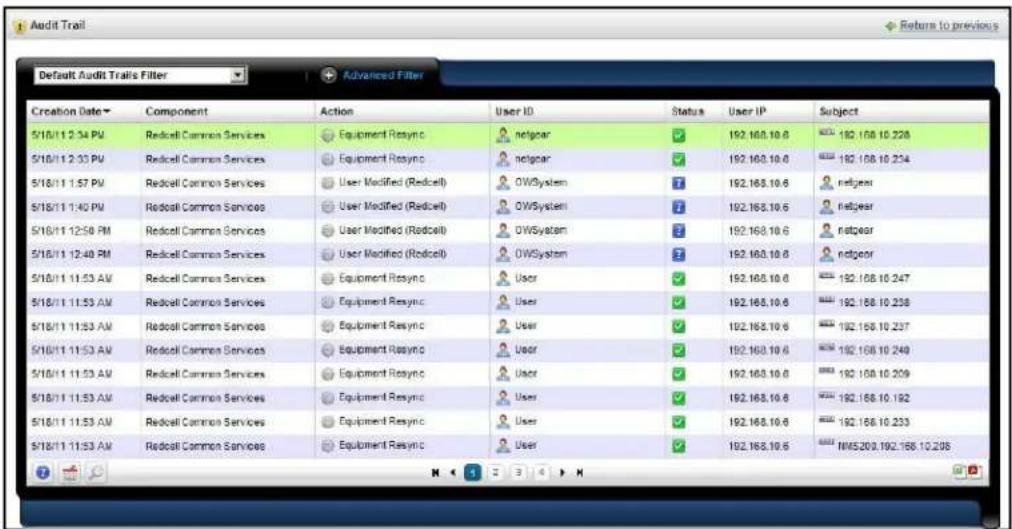1012x529 pixels.
Task: Click the blue status icon for 12:58 PM row
Action: (x=678, y=231)
